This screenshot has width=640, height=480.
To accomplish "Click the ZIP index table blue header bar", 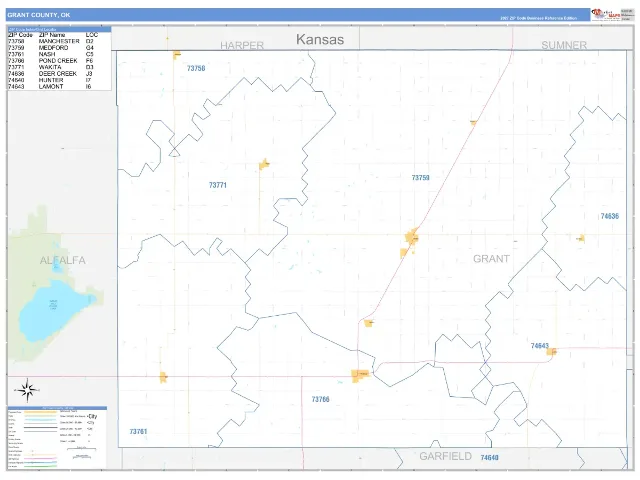I will pyautogui.click(x=60, y=29).
